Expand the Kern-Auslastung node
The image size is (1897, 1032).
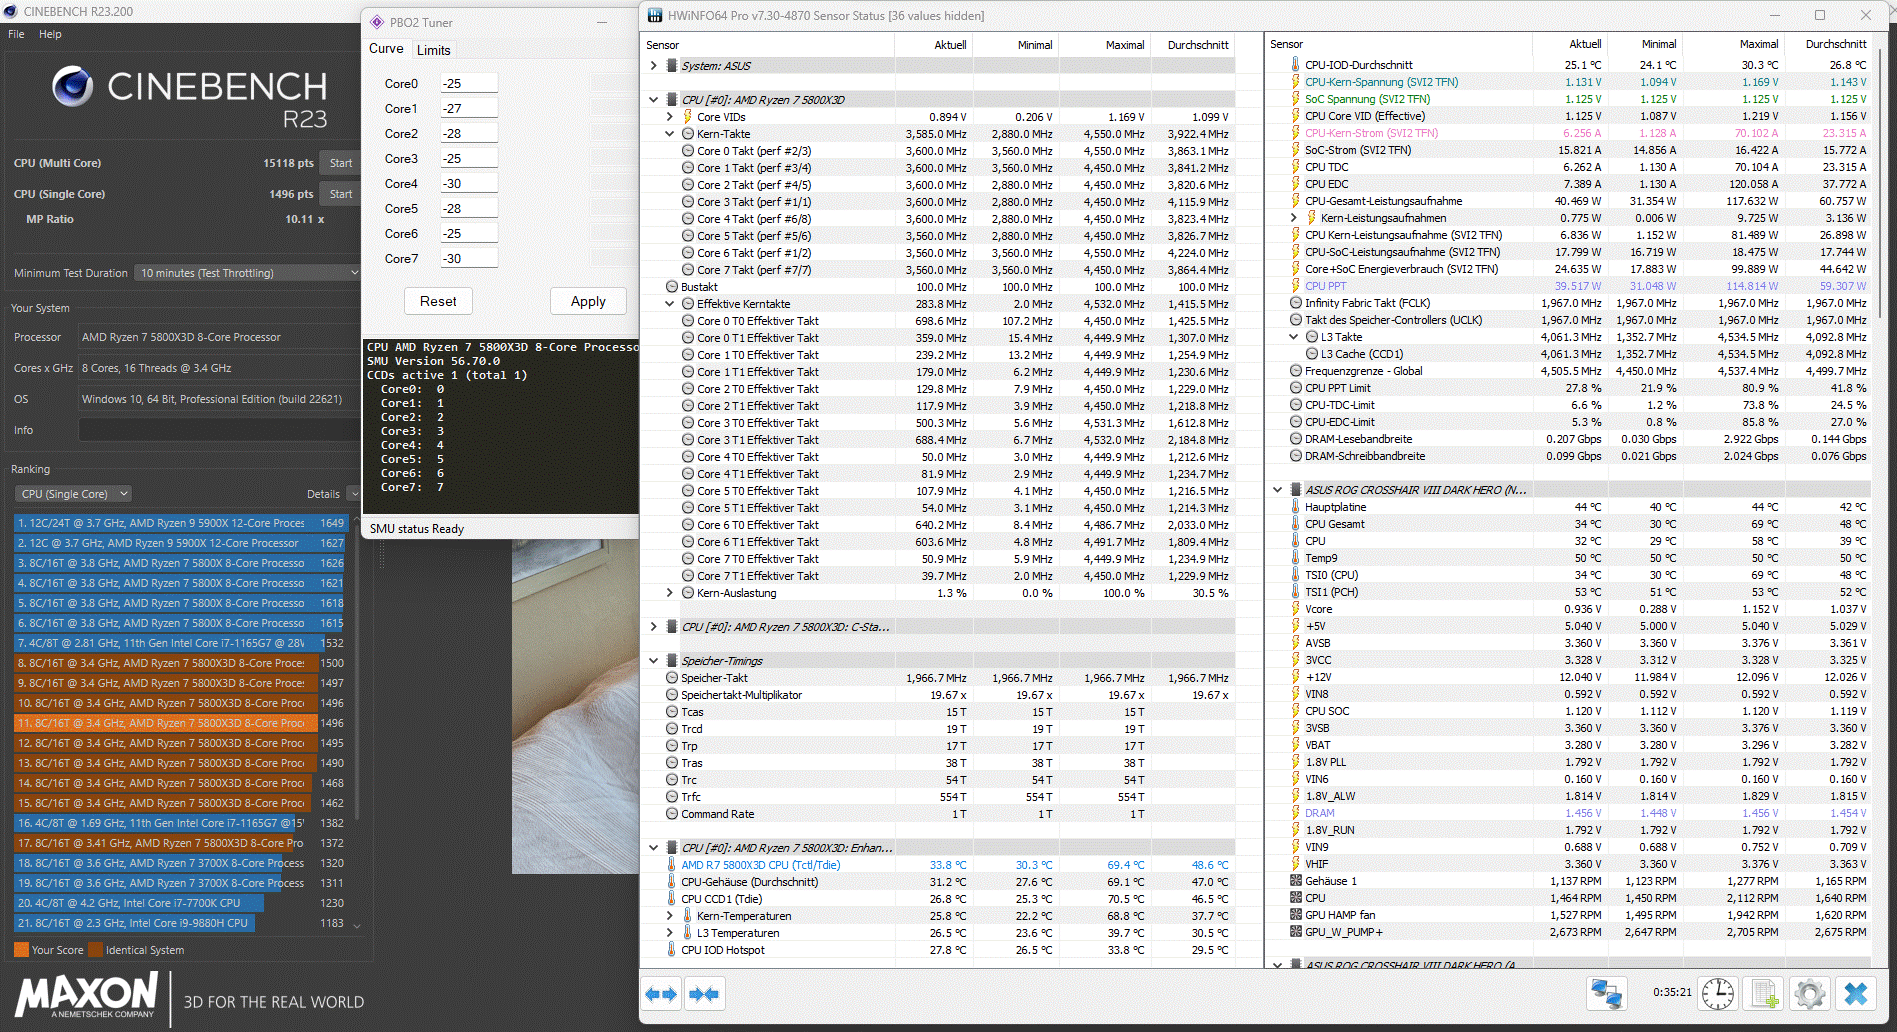670,593
